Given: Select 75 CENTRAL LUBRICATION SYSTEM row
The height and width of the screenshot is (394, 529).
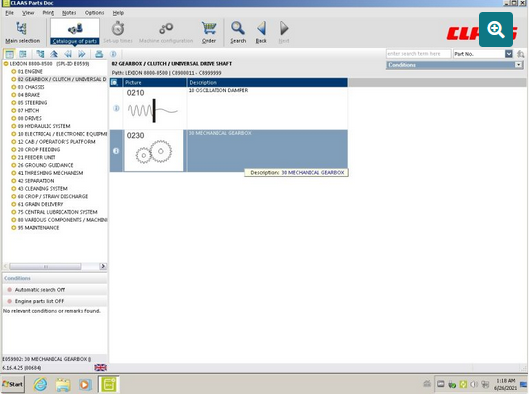Looking at the screenshot, I should pos(57,212).
